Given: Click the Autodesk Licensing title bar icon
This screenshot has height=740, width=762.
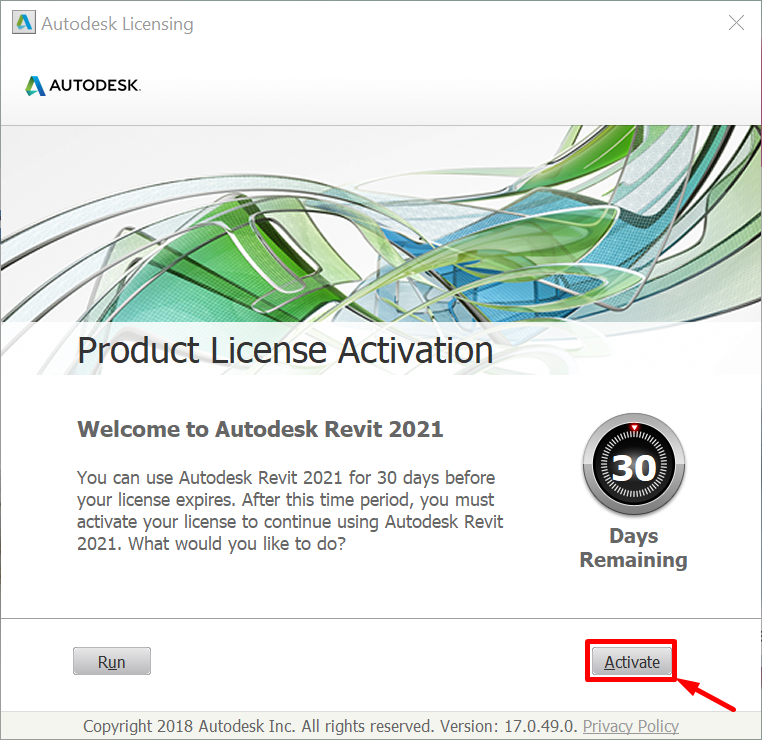Looking at the screenshot, I should pos(24,23).
